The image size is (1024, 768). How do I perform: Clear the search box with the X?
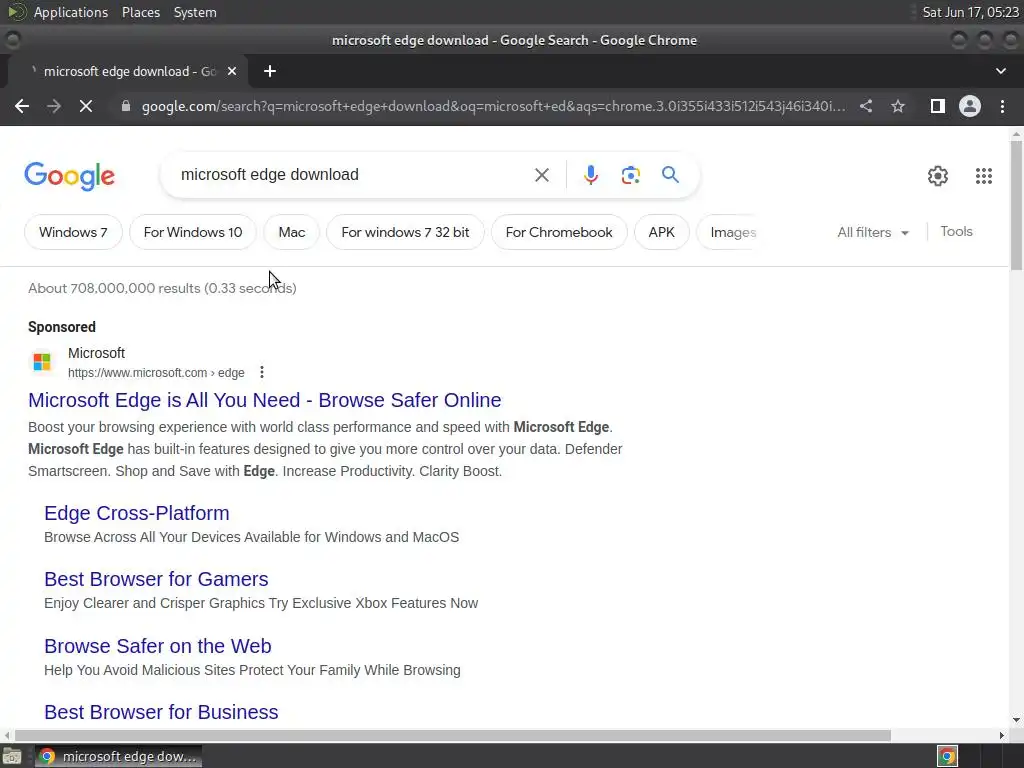coord(541,175)
